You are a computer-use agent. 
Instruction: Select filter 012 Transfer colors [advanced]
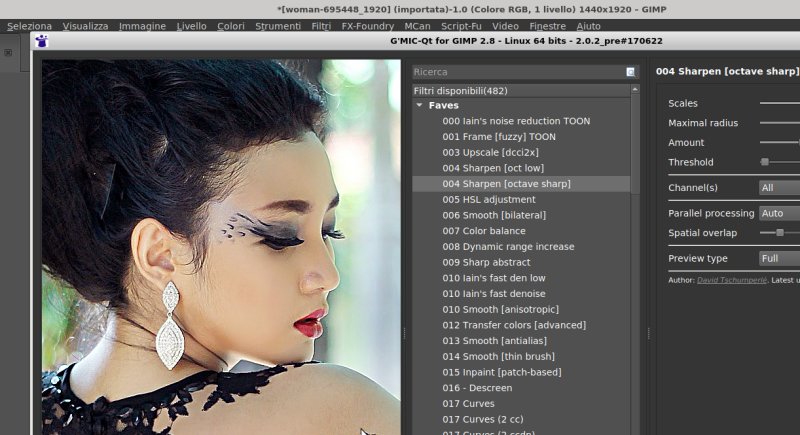click(514, 325)
